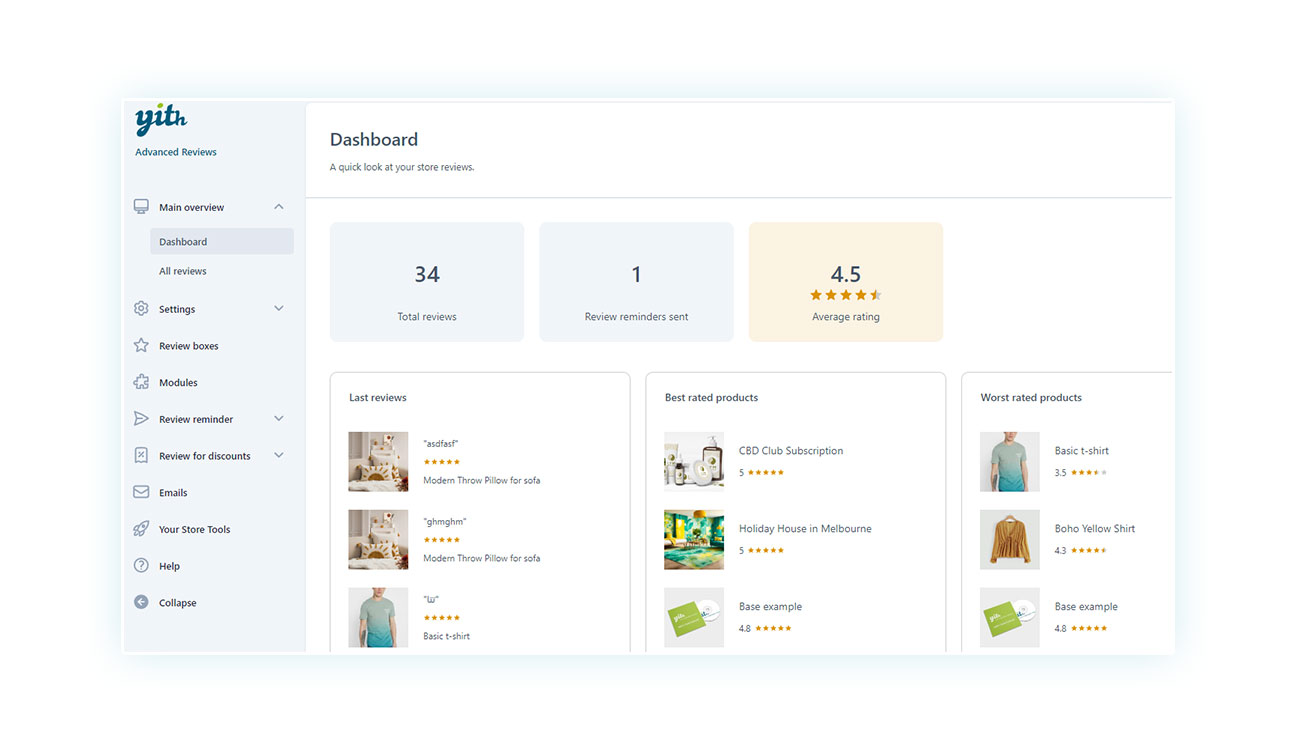Open CBD Club Subscription product
Image resolution: width=1300 pixels, height=755 pixels.
click(x=791, y=451)
